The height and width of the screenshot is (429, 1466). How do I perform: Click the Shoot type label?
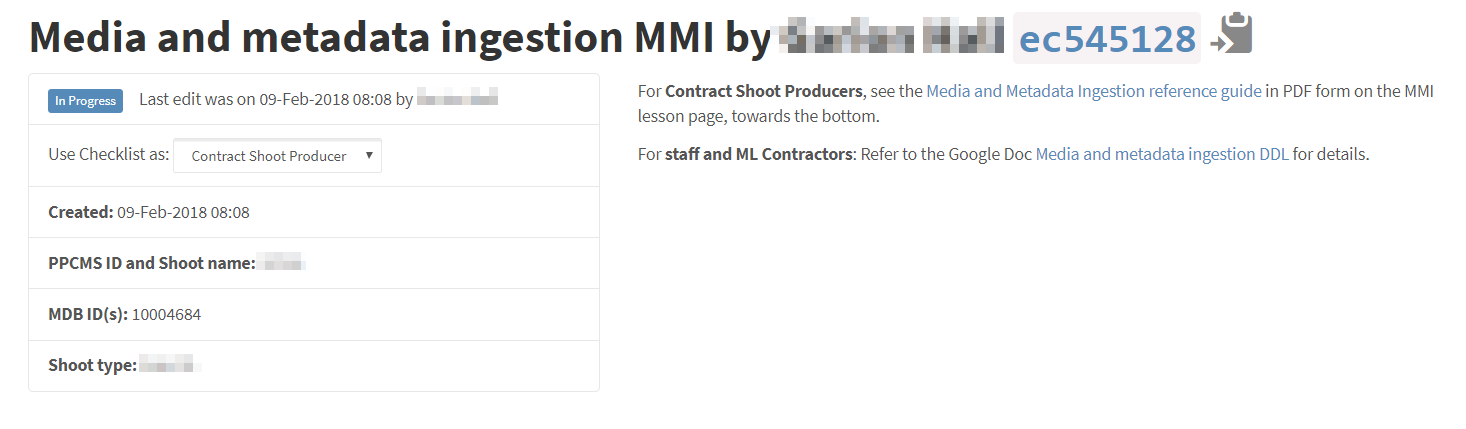click(92, 366)
